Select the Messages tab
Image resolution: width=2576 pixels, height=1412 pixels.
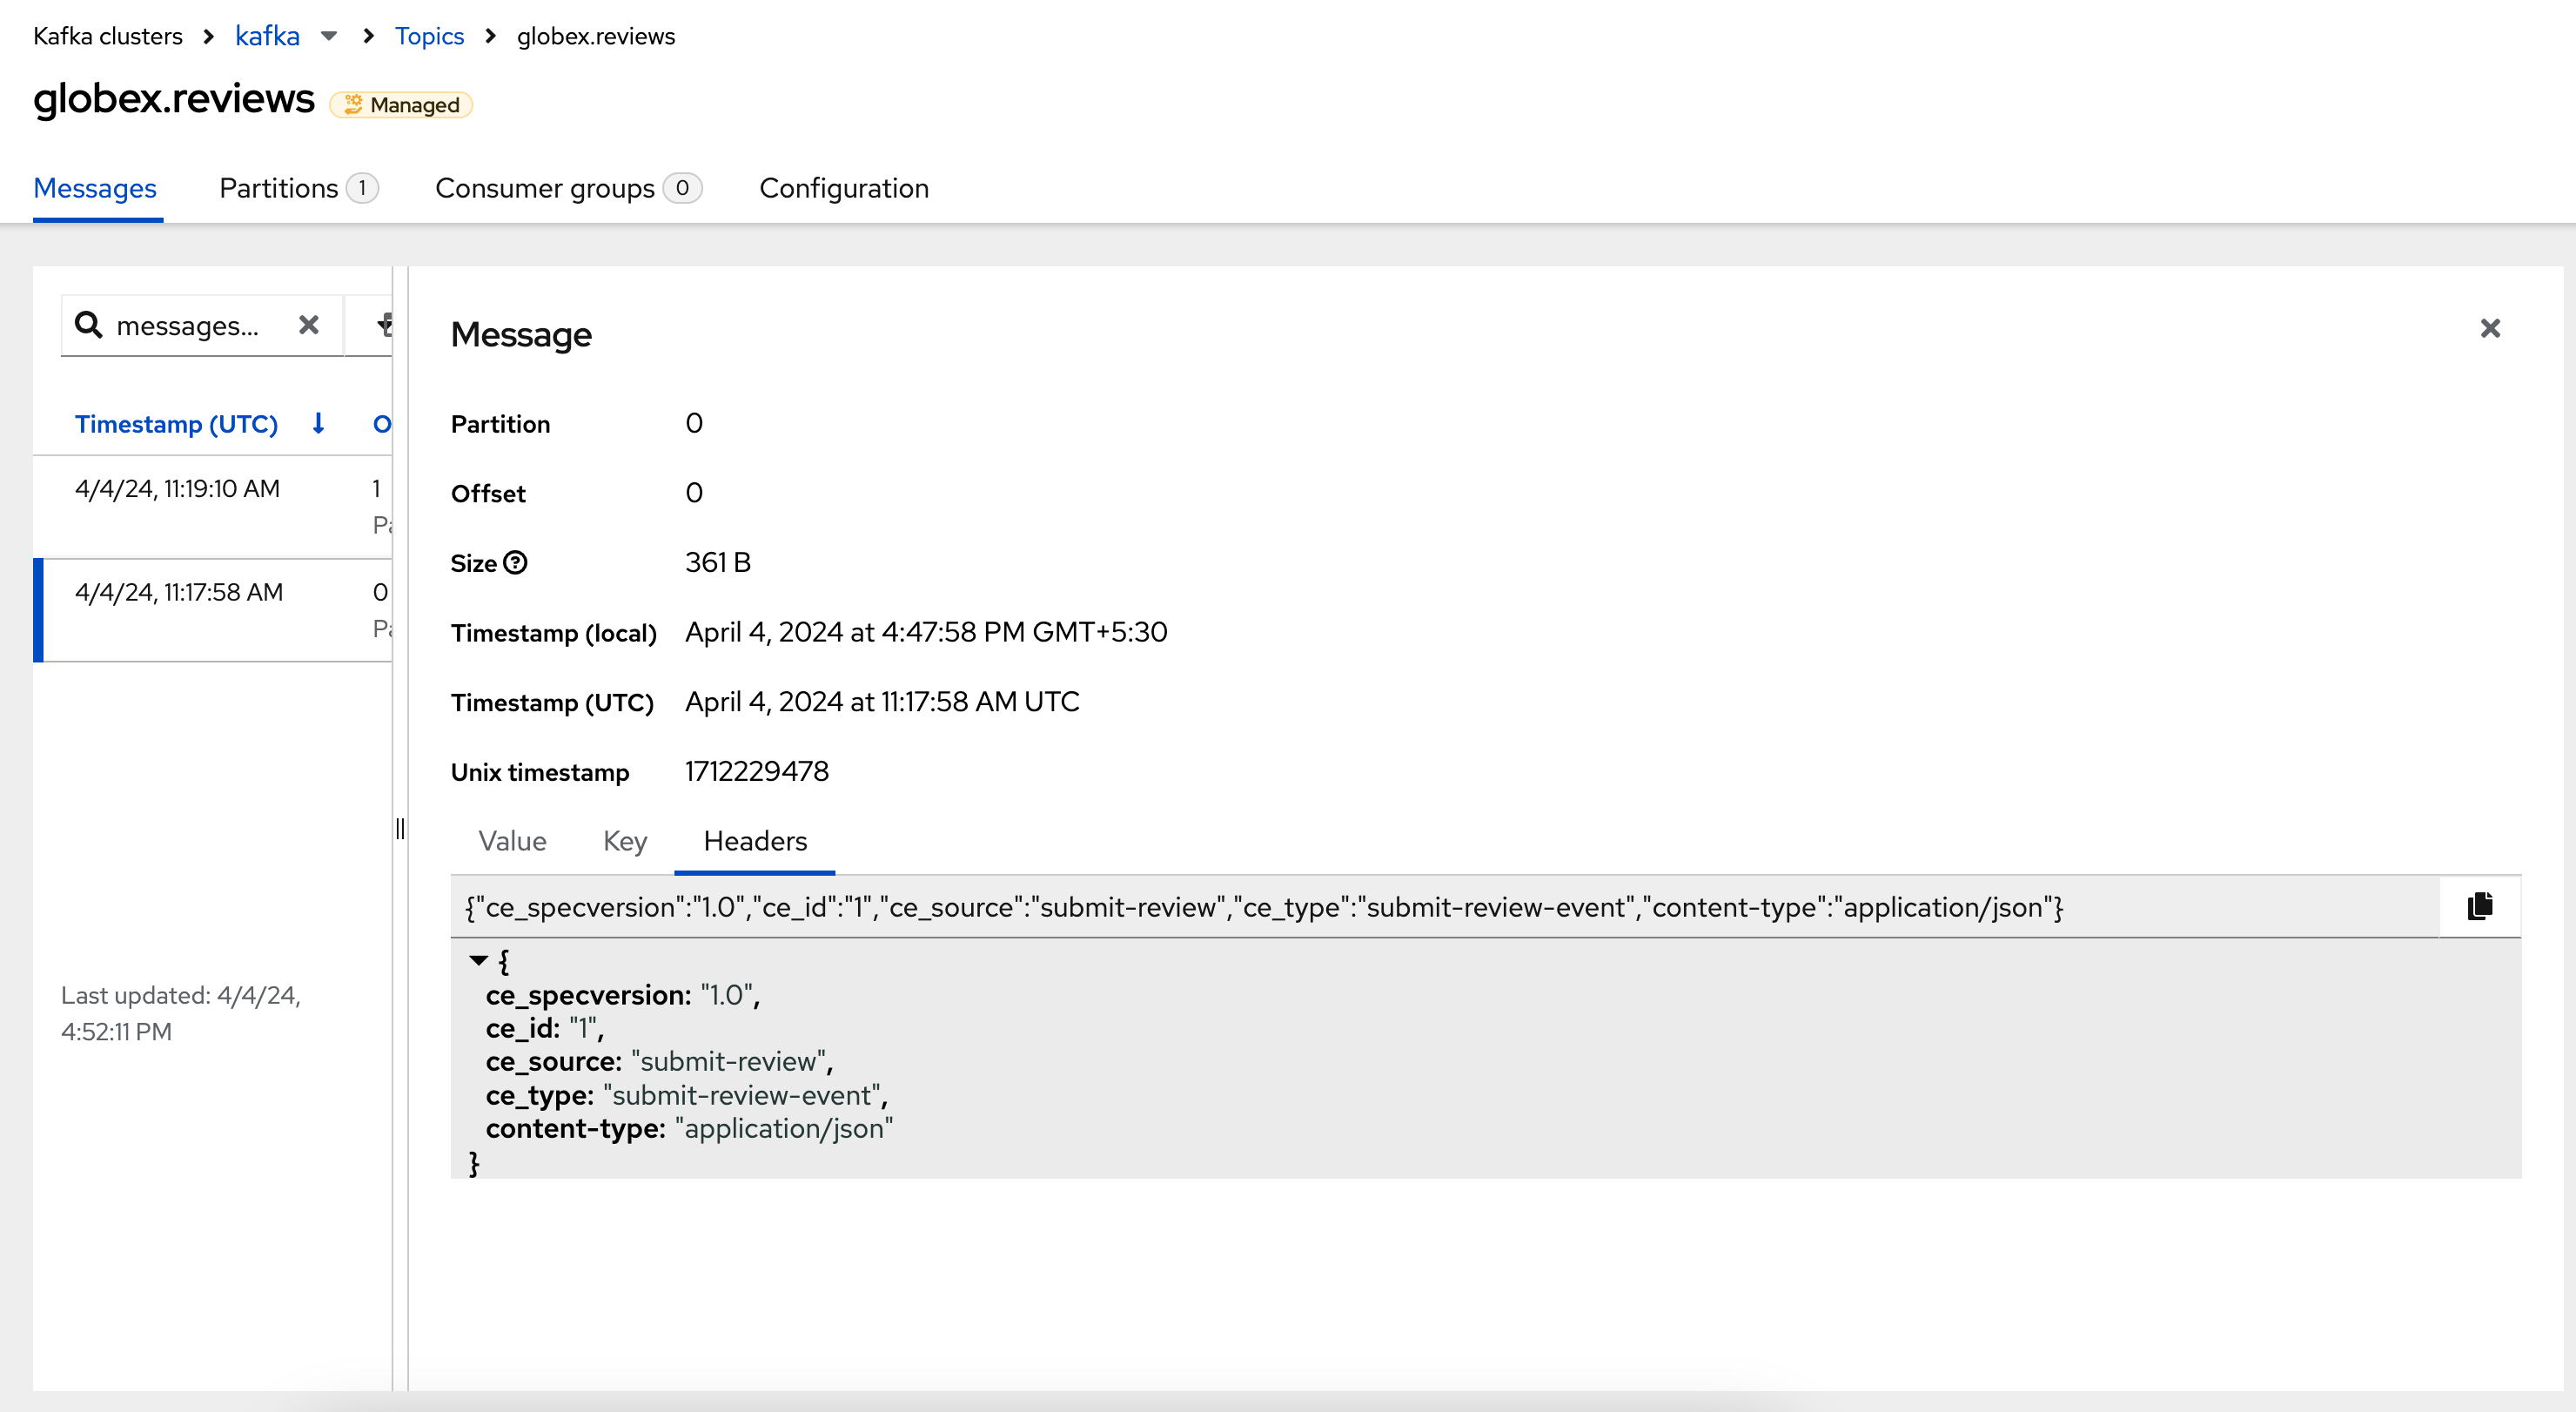(94, 188)
